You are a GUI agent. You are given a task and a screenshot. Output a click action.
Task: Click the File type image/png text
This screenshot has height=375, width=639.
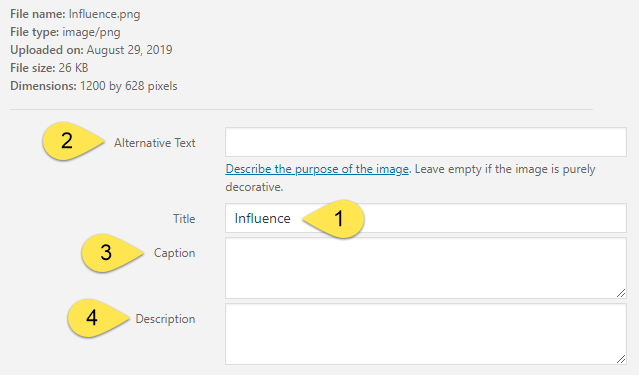pos(65,32)
